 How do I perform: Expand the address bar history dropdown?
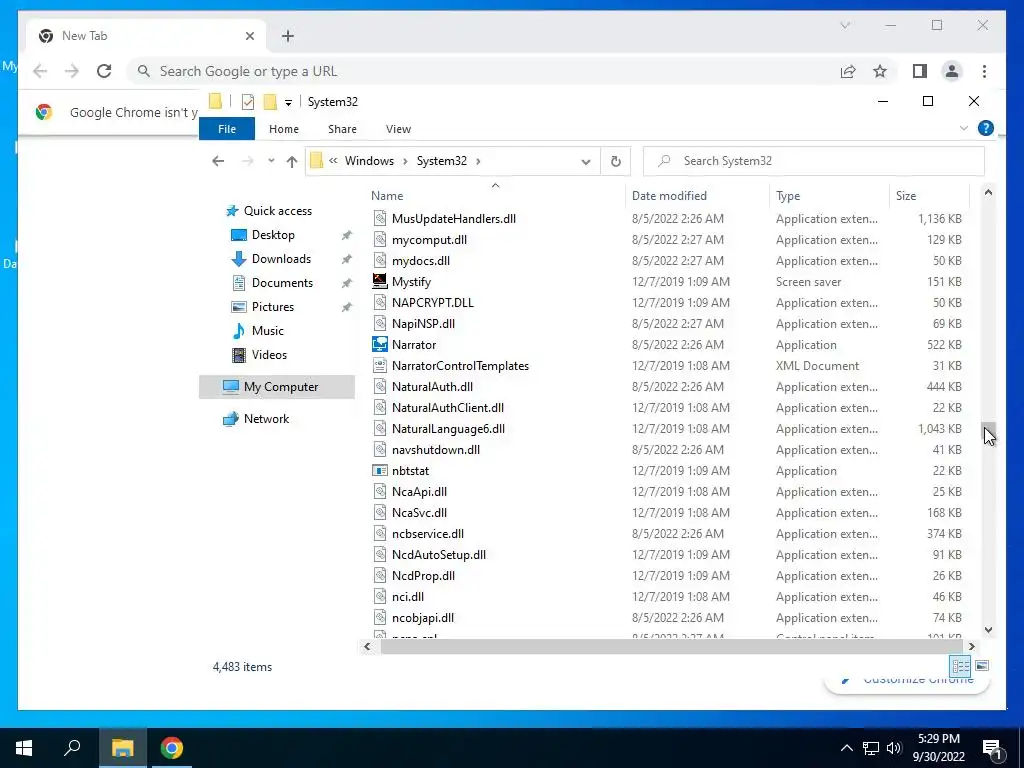click(x=586, y=162)
